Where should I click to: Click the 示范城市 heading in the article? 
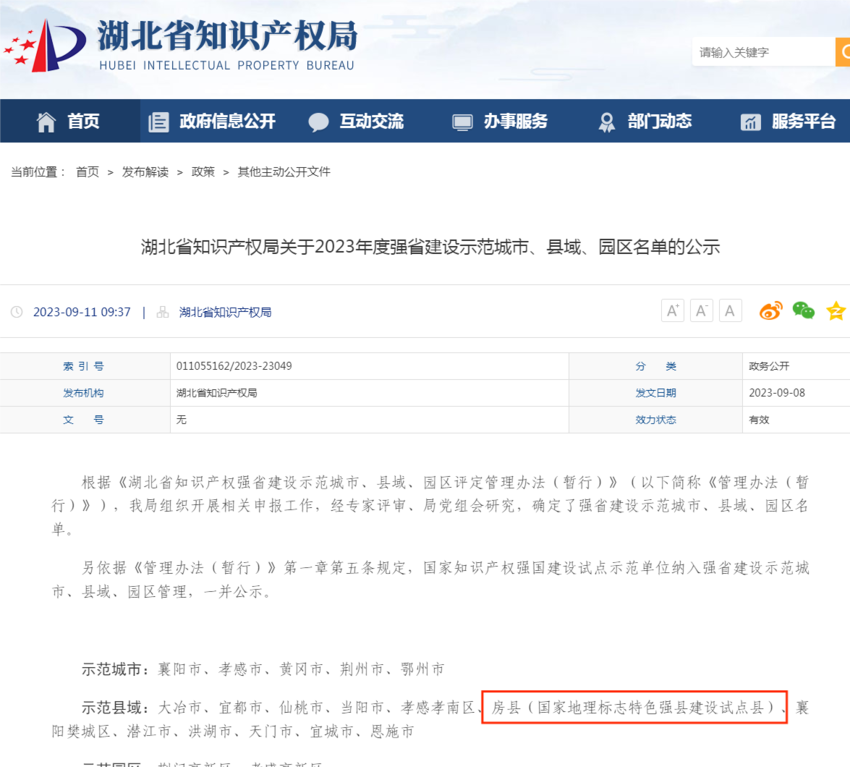pos(115,669)
